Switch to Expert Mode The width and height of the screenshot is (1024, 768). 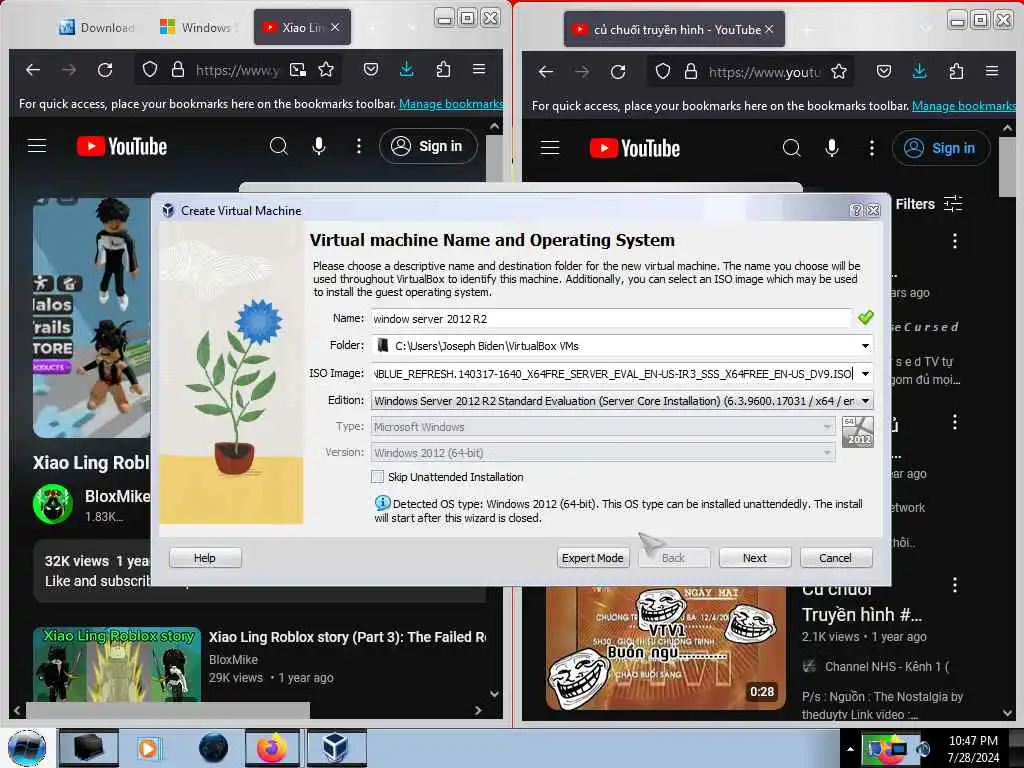pos(592,558)
